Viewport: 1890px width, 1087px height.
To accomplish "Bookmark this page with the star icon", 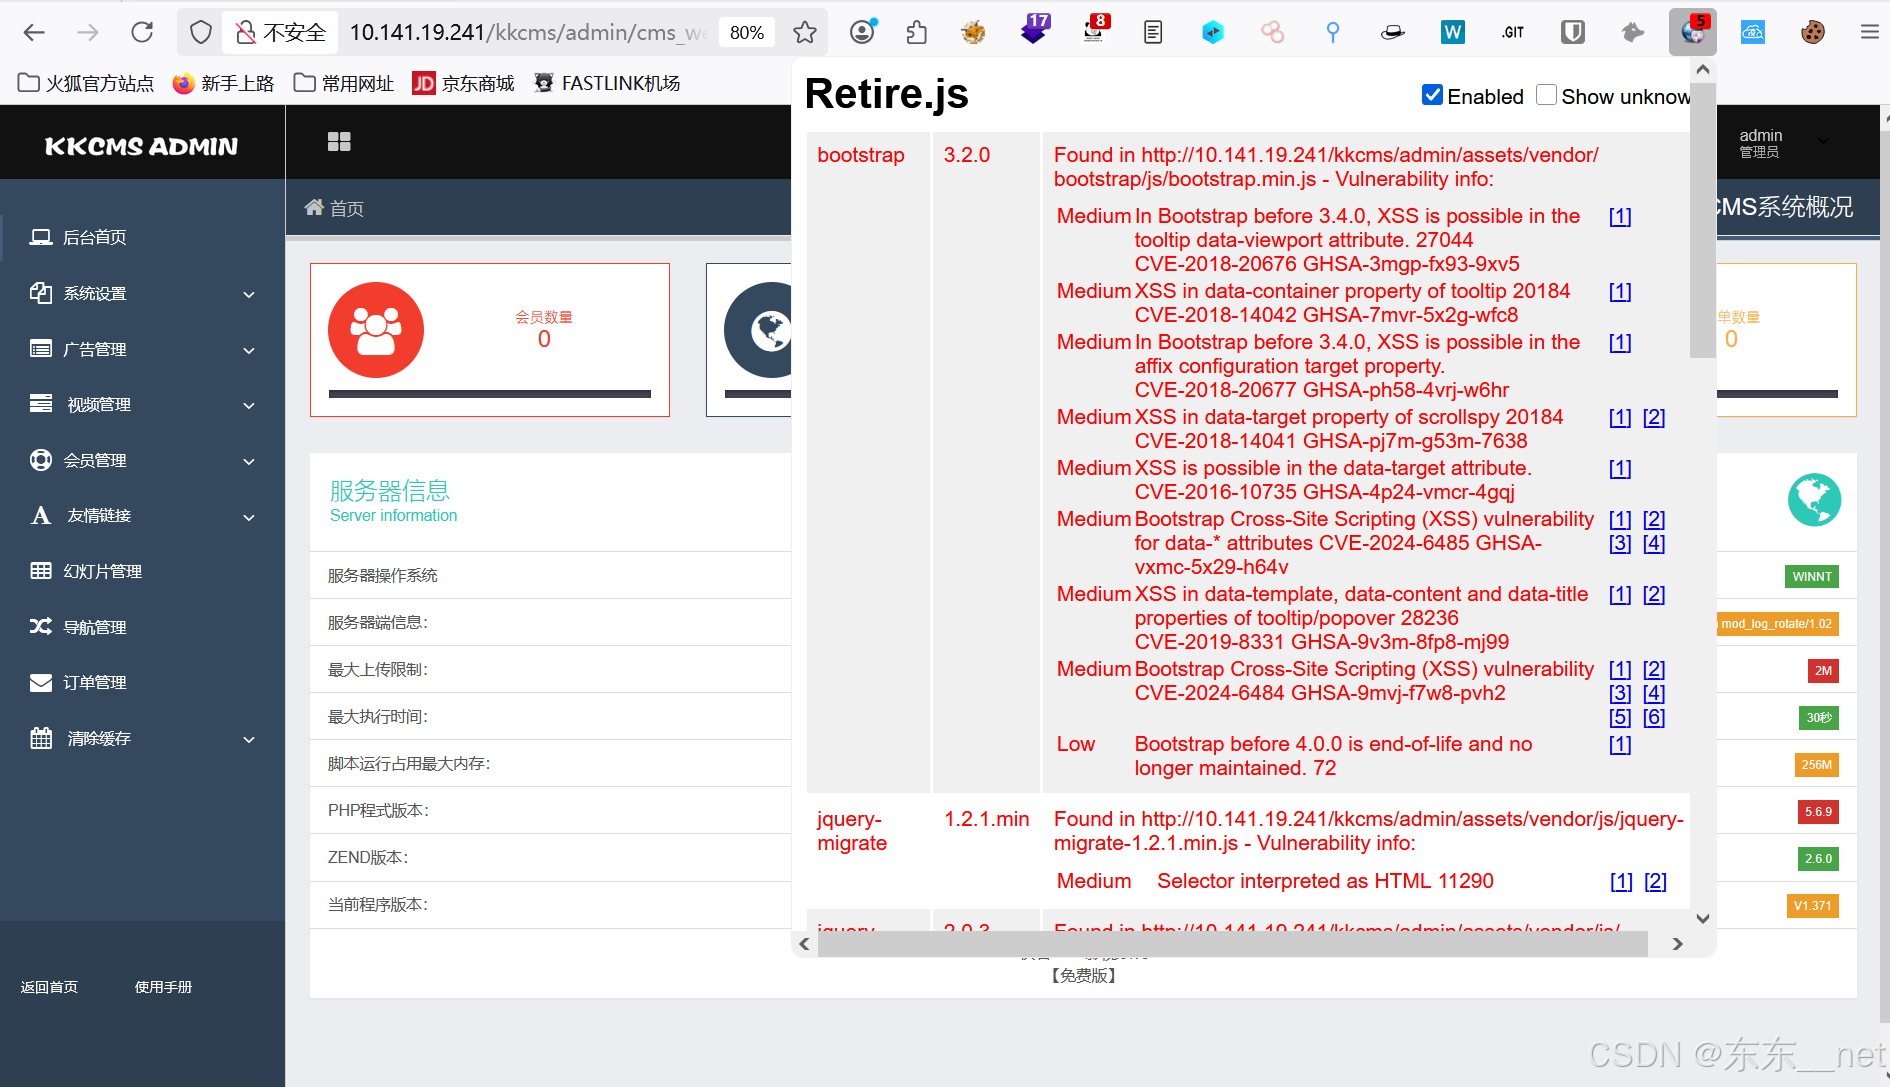I will (x=805, y=32).
